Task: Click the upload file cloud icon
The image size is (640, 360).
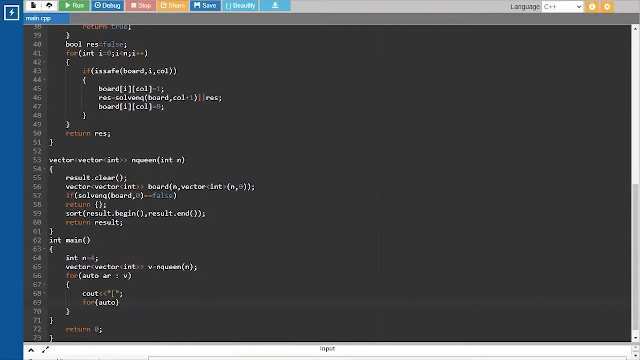Action: (x=49, y=5)
